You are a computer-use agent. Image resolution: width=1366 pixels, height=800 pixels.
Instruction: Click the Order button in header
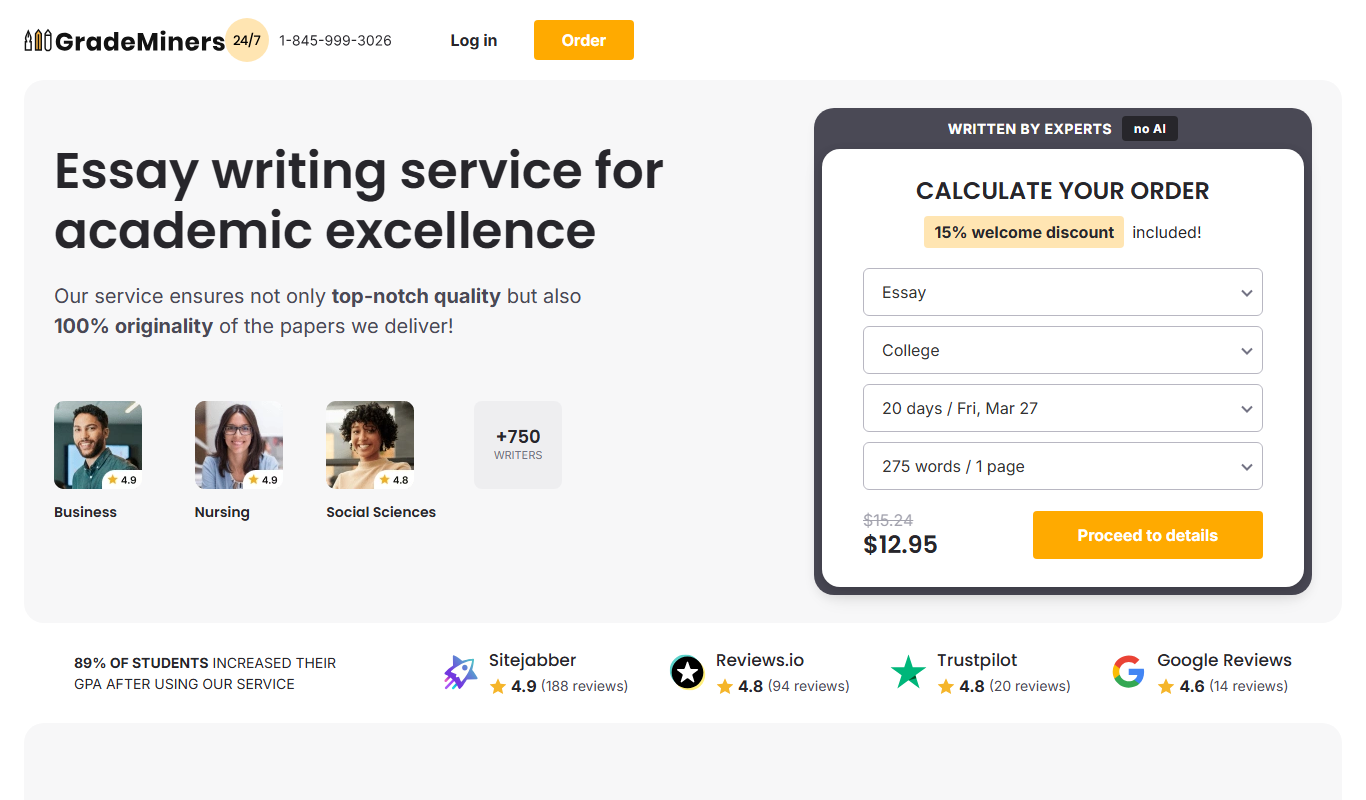(584, 40)
